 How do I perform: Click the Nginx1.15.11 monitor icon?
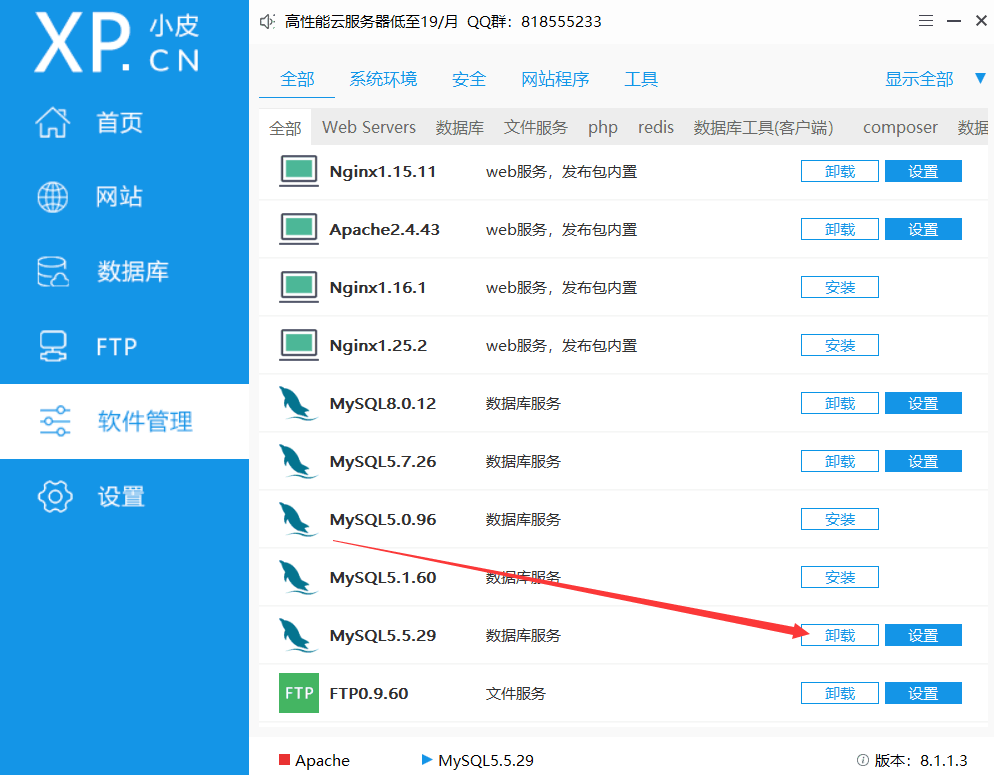pyautogui.click(x=299, y=171)
